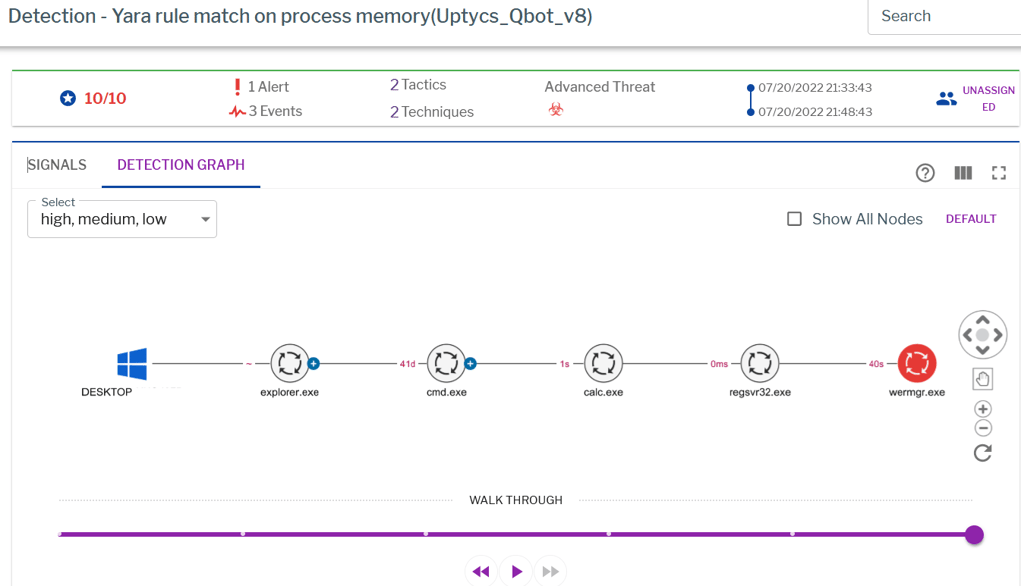Expand the plus badge on cmd.exe
Image resolution: width=1021 pixels, height=586 pixels.
pyautogui.click(x=471, y=363)
